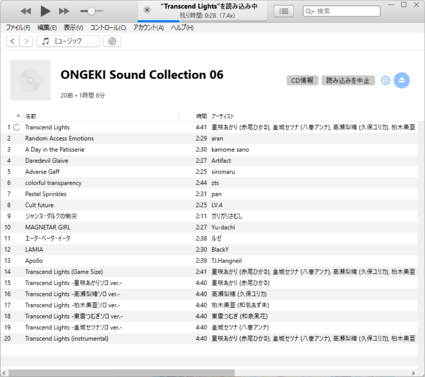
Task: Click artist Yu-dachi
Action: 223,227
